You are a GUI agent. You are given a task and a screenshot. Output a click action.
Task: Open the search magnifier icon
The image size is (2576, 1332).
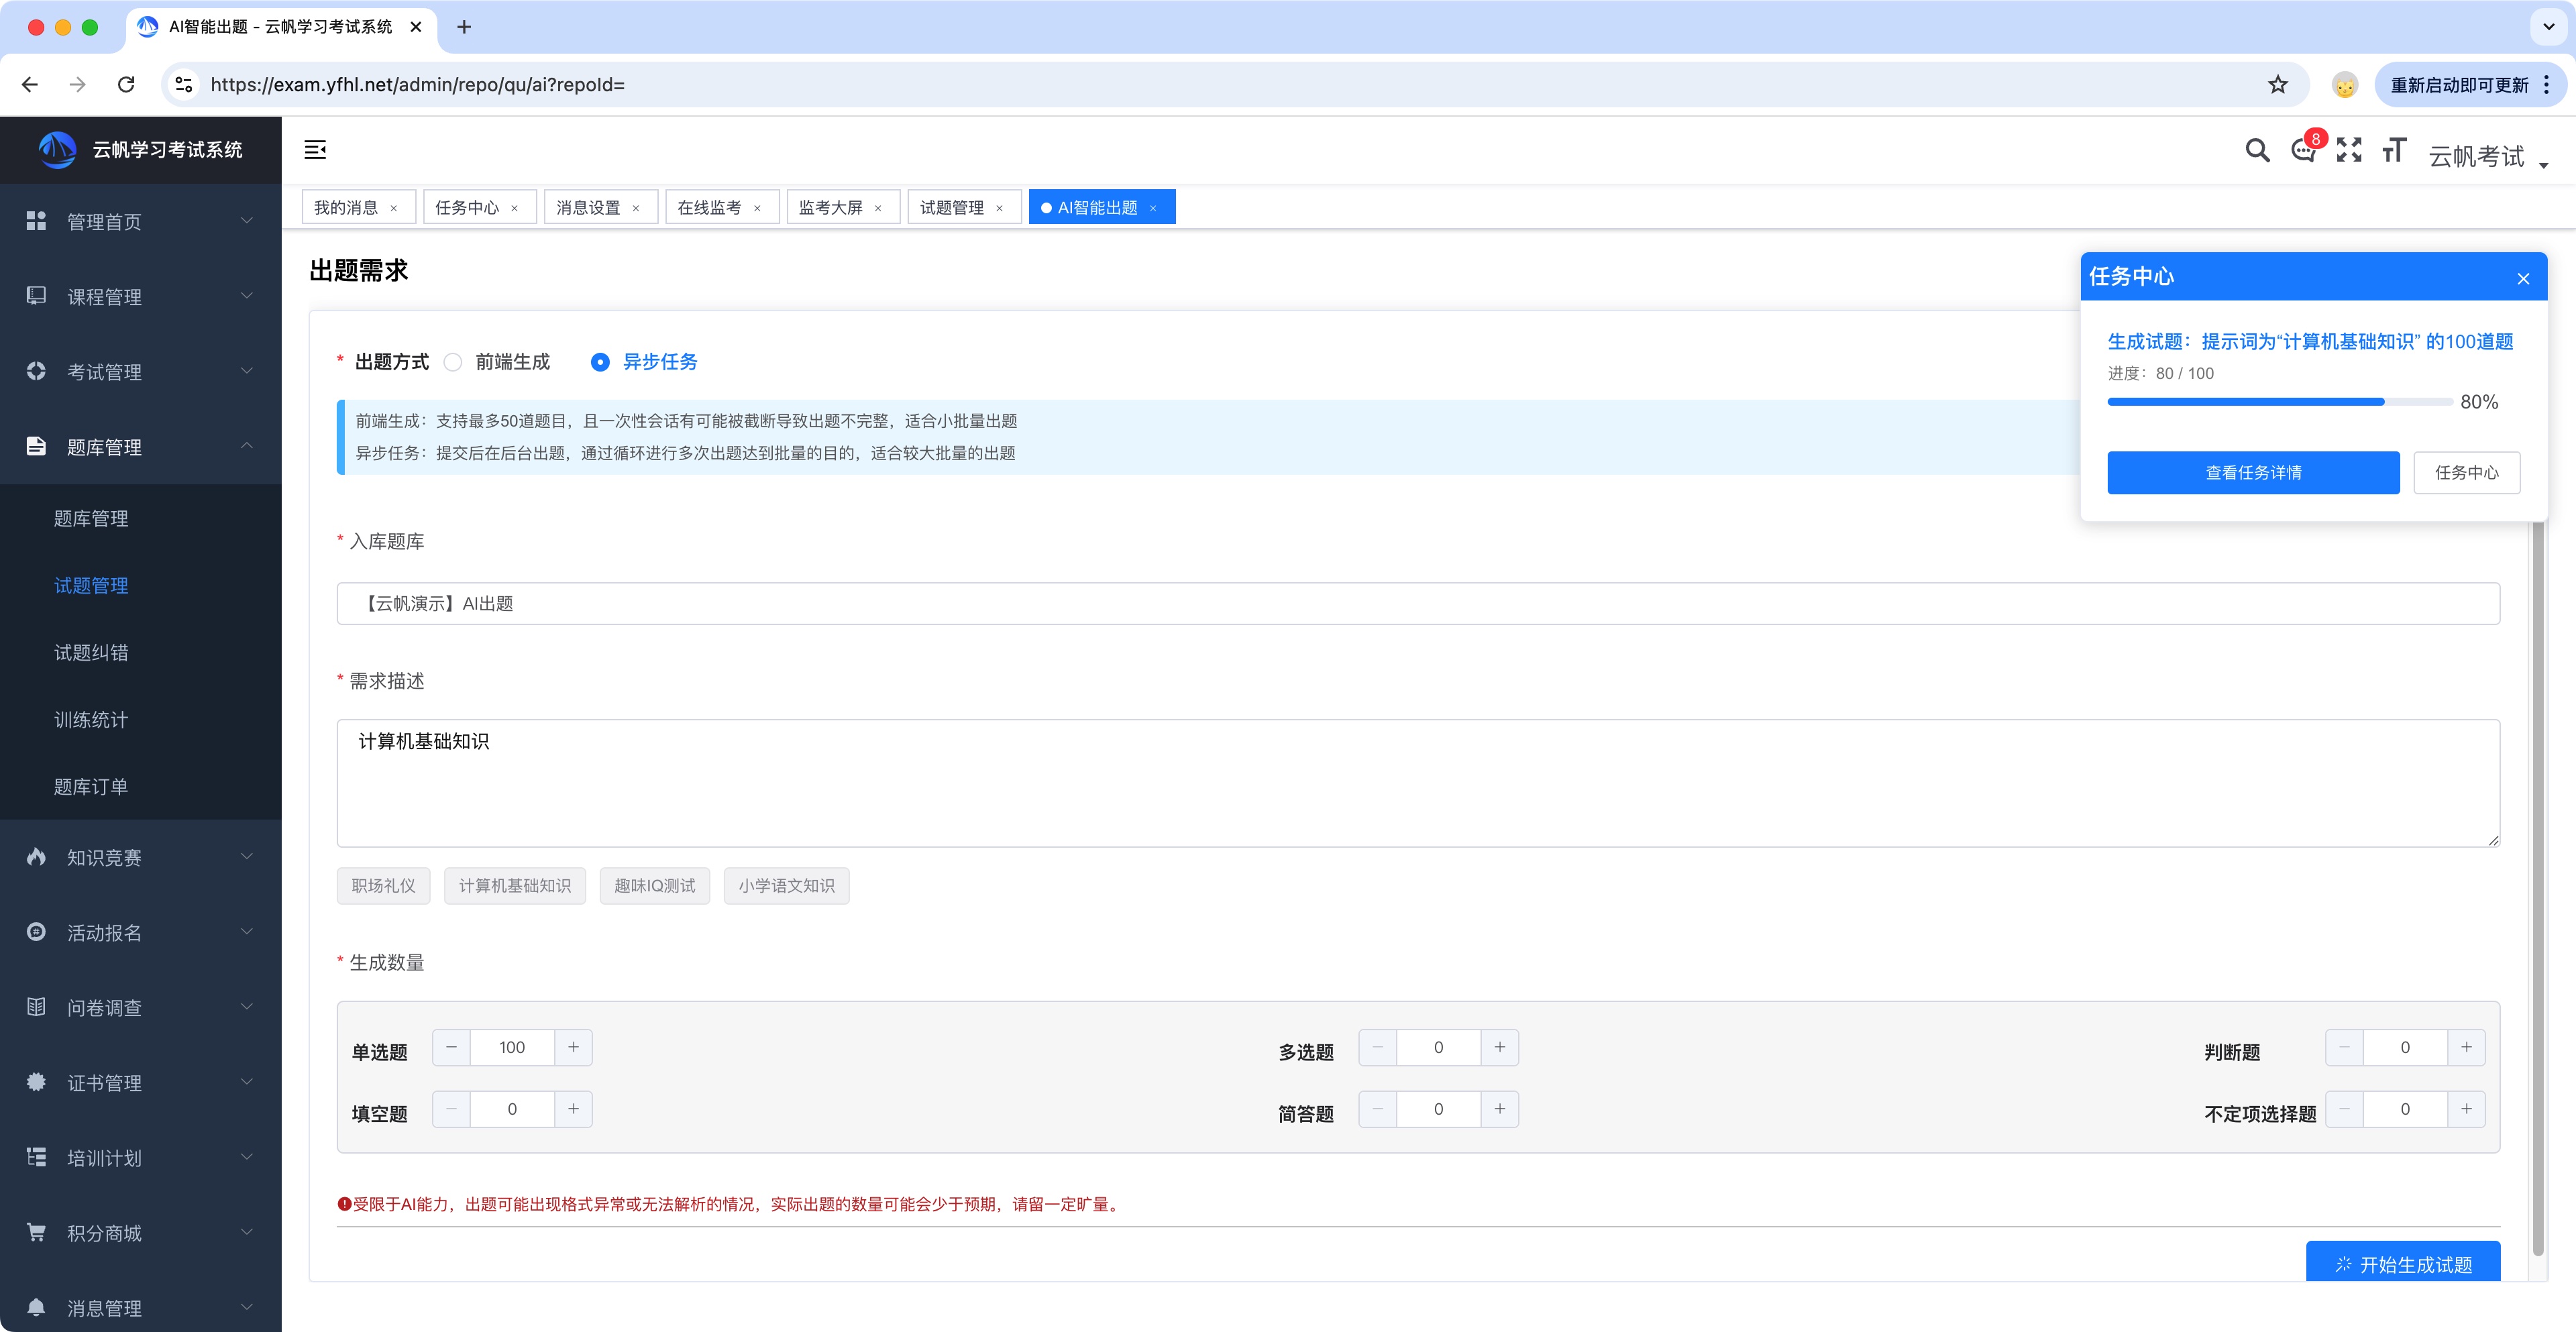(x=2257, y=150)
